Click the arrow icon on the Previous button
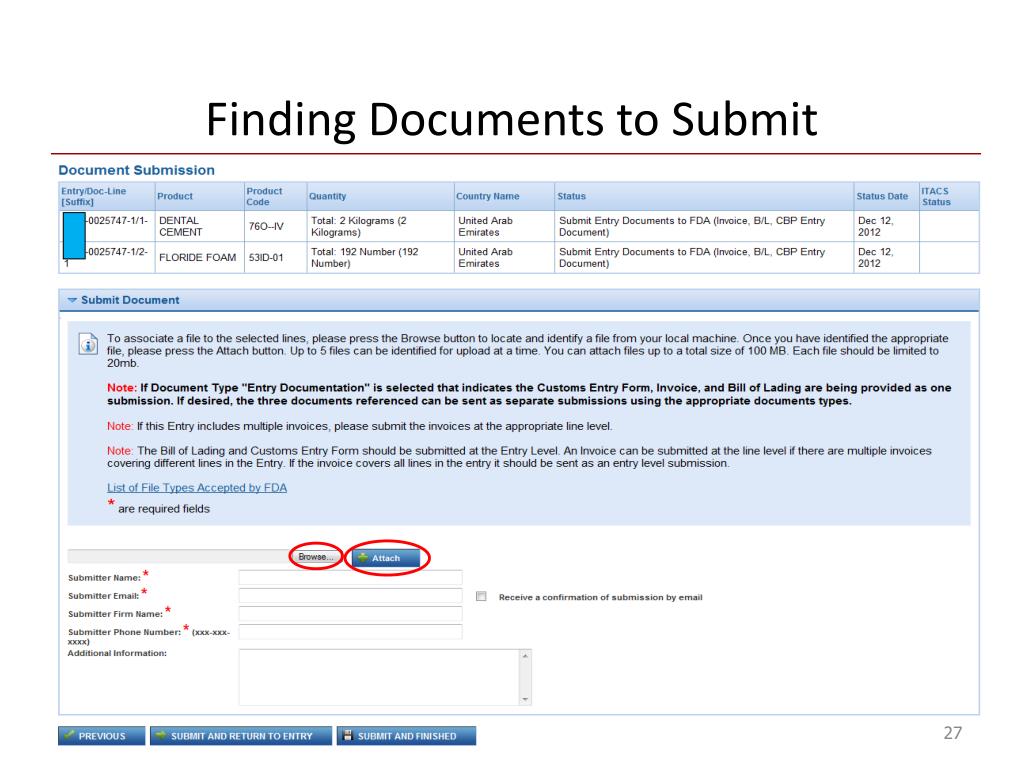The height and width of the screenshot is (768, 1024). pos(69,735)
